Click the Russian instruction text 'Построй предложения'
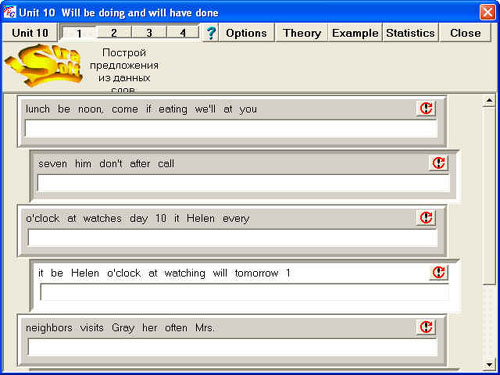The width and height of the screenshot is (500, 375). pos(124,59)
